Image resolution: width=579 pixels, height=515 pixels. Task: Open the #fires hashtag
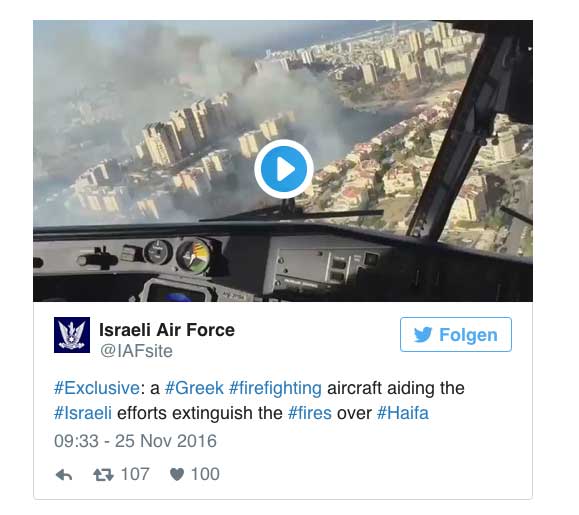tap(310, 413)
